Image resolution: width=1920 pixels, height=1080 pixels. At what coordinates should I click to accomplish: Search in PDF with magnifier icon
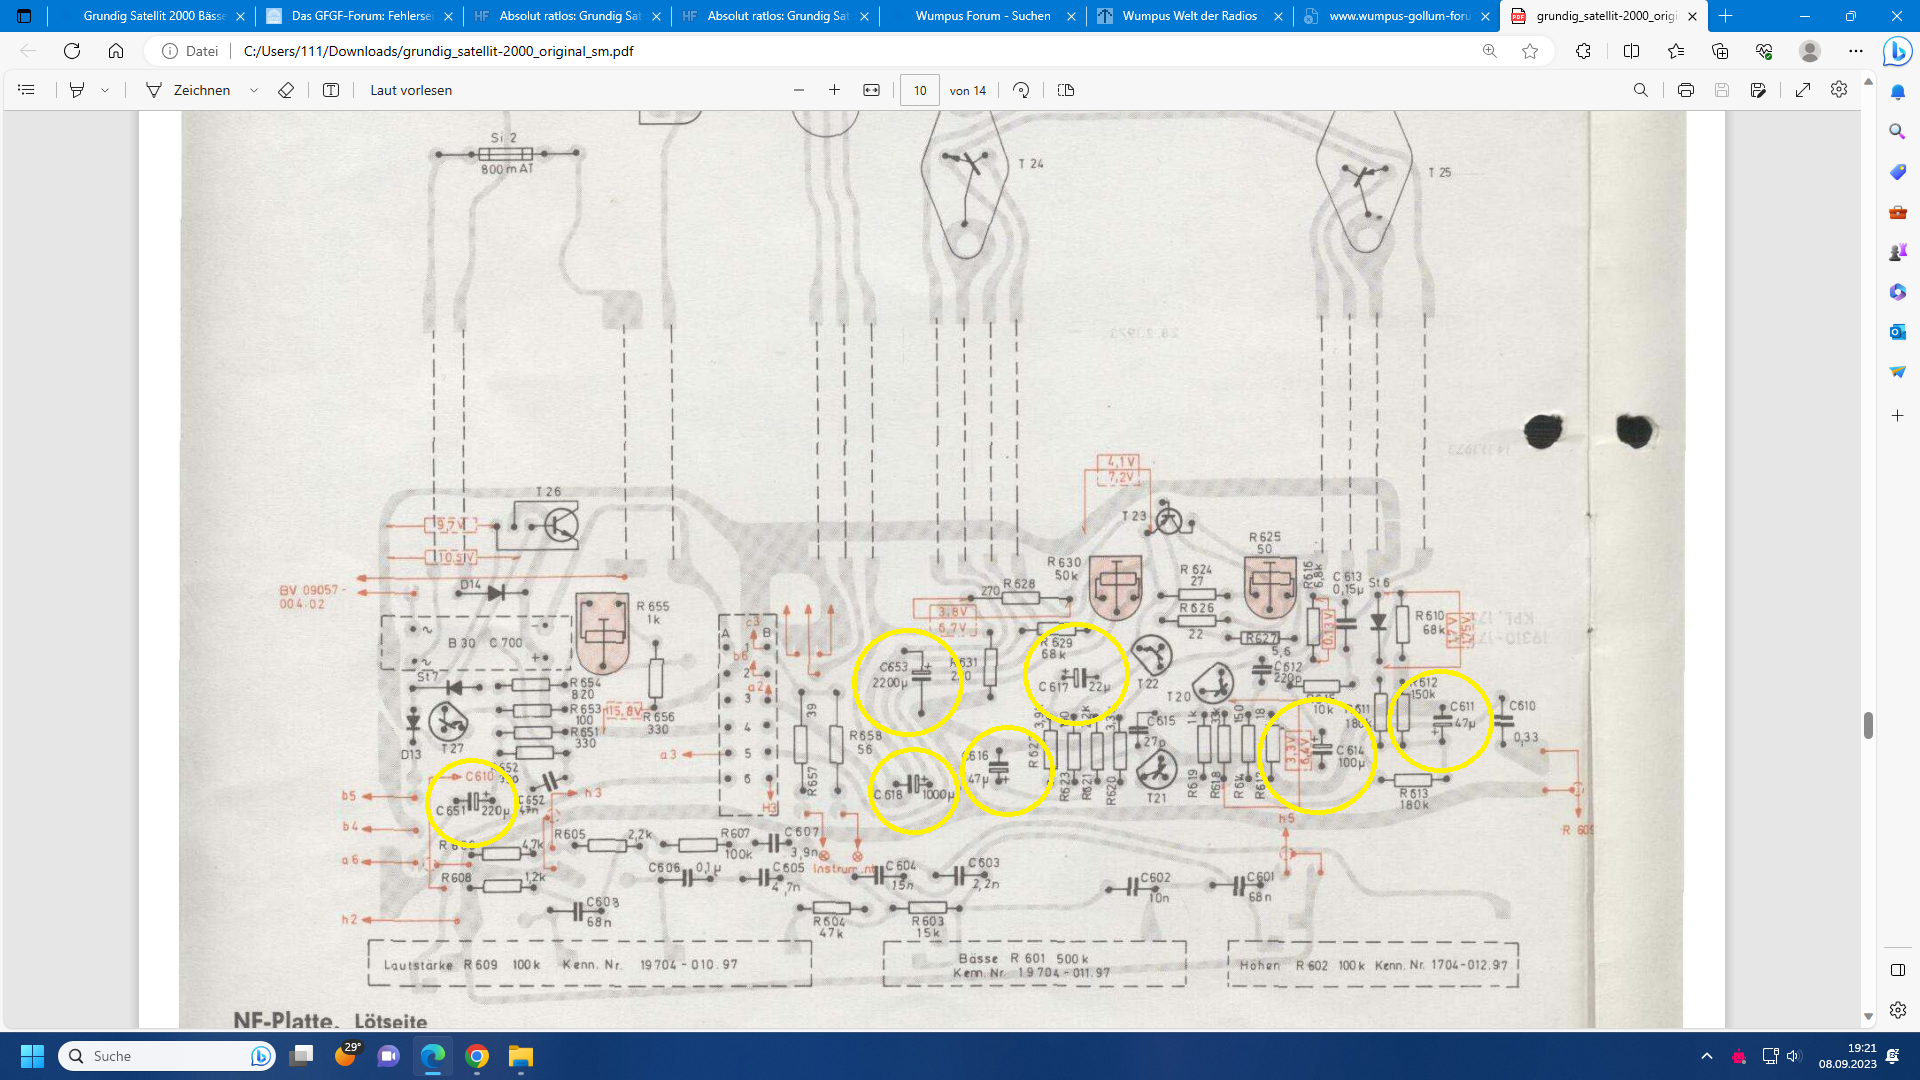point(1641,90)
